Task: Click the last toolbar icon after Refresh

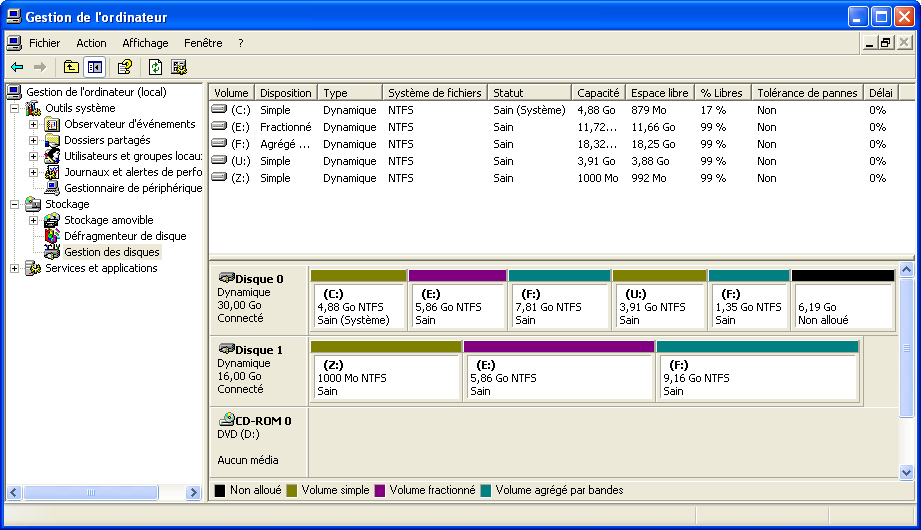Action: tap(179, 67)
